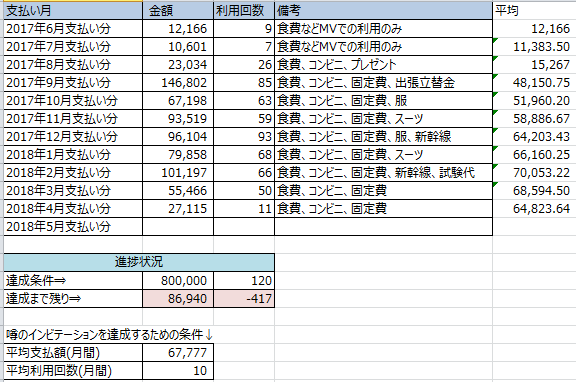Select the amount cell 27,115

178,209
